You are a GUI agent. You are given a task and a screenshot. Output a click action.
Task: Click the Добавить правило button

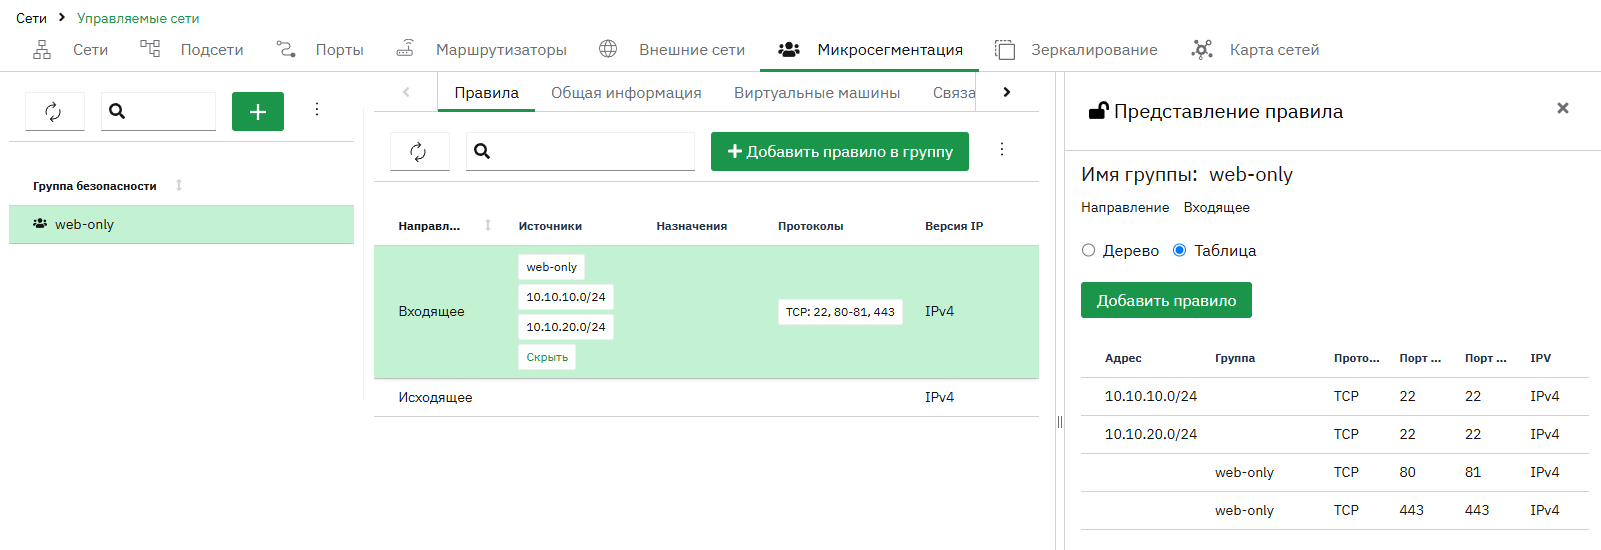1166,300
